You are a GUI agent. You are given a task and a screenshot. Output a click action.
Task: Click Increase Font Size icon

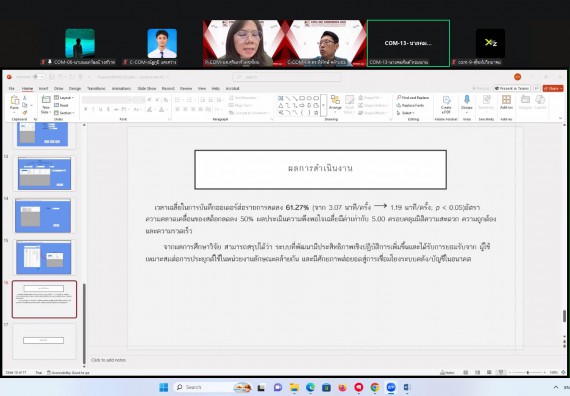(150, 99)
